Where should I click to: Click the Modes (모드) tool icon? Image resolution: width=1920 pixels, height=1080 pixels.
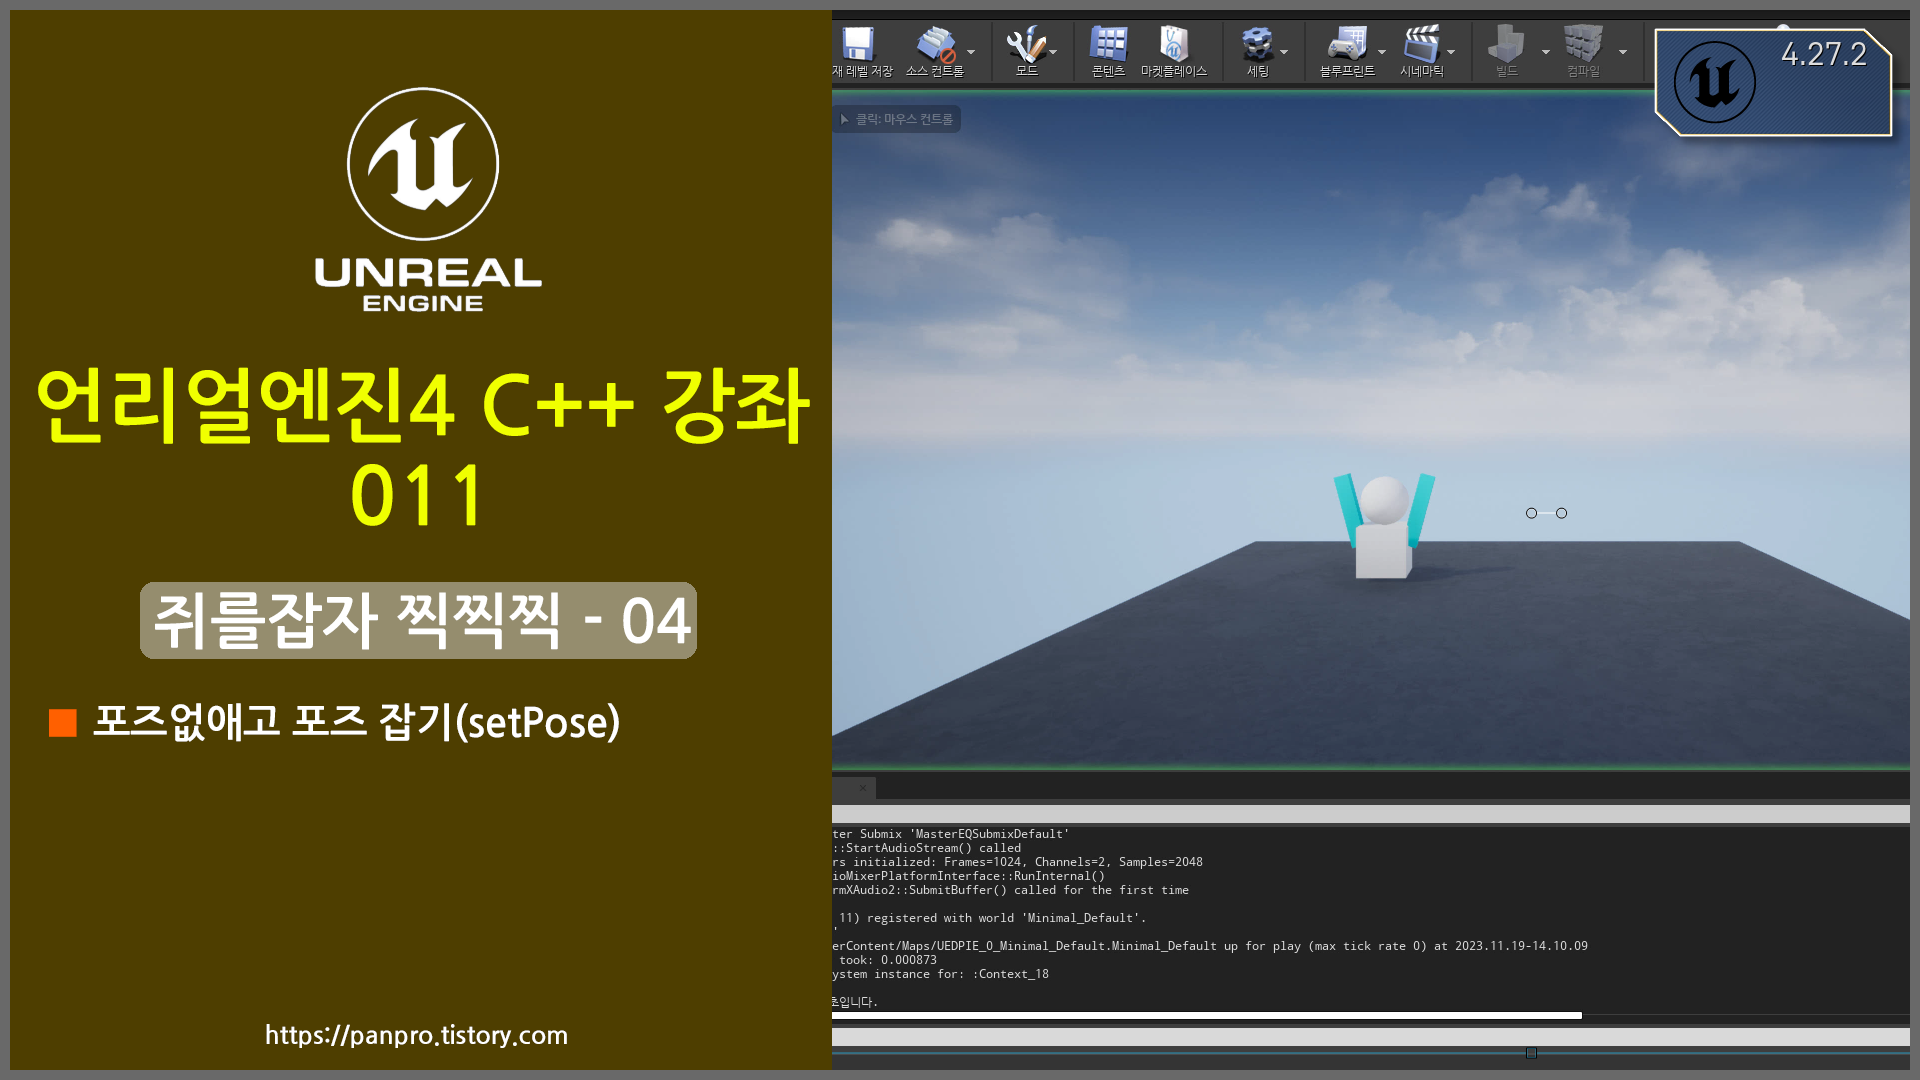(1026, 45)
